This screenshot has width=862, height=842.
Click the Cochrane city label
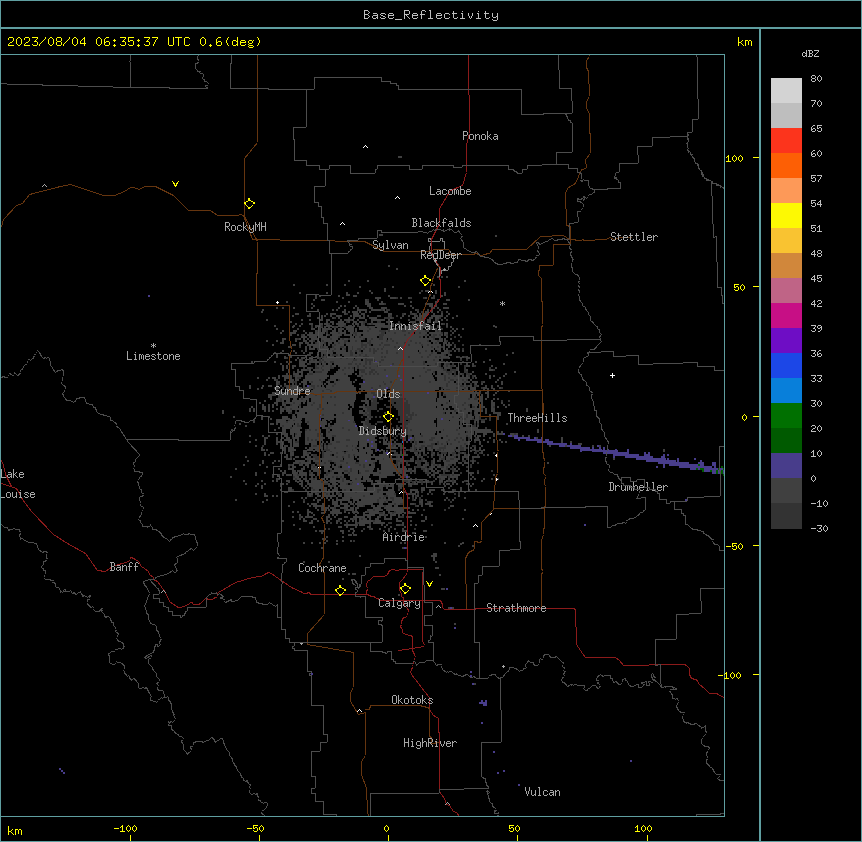(x=322, y=568)
